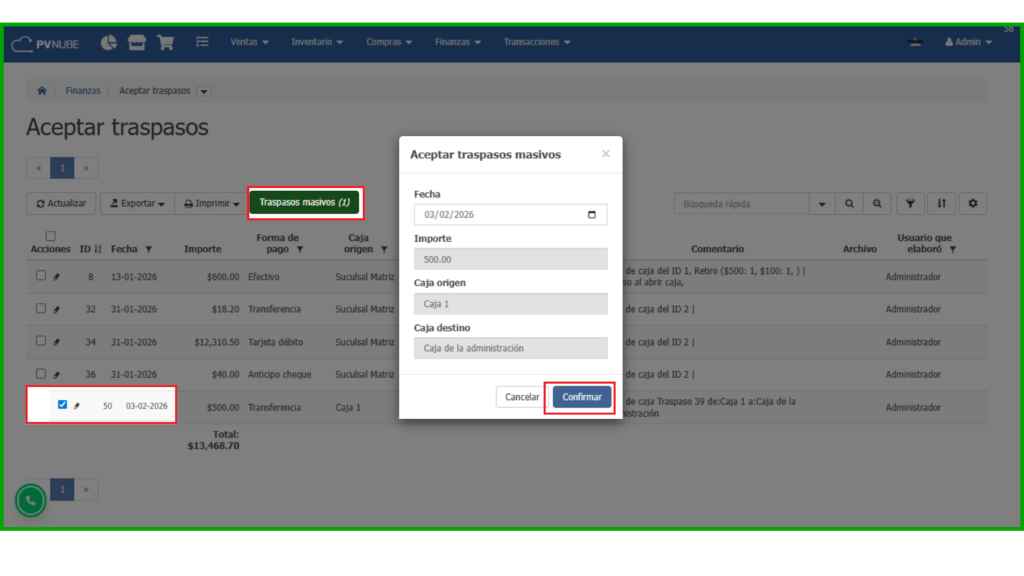Open the Ventas menu
The height and width of the screenshot is (576, 1024).
pyautogui.click(x=249, y=42)
